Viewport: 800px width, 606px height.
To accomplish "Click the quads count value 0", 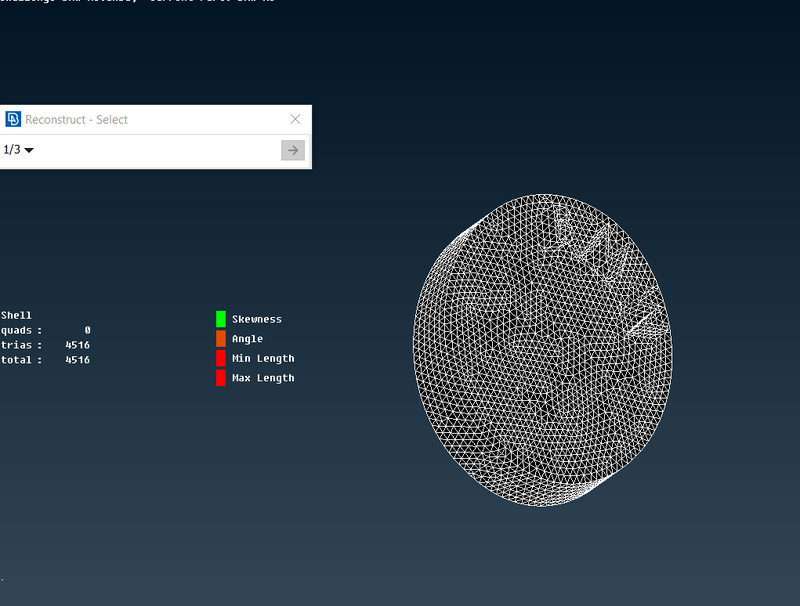I will (88, 330).
